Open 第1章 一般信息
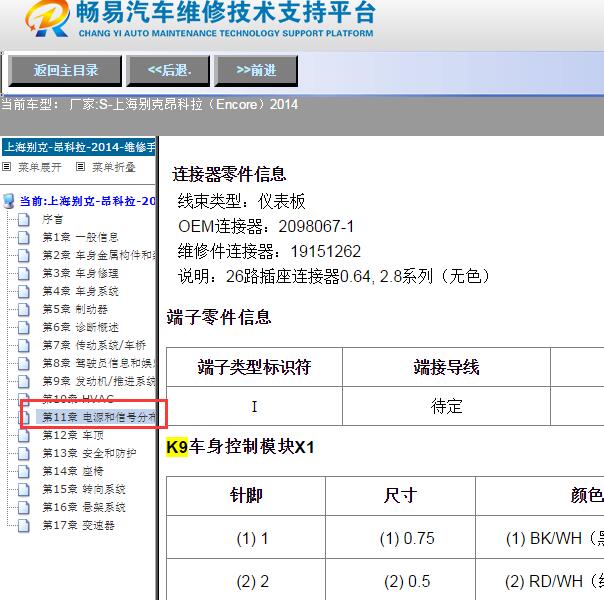Screen dimensions: 604x600 pyautogui.click(x=80, y=237)
